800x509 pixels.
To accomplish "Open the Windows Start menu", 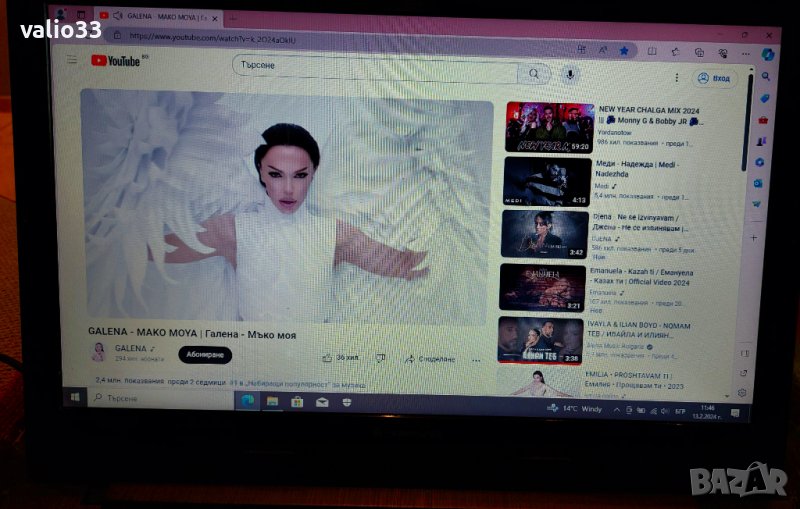I will click(76, 397).
